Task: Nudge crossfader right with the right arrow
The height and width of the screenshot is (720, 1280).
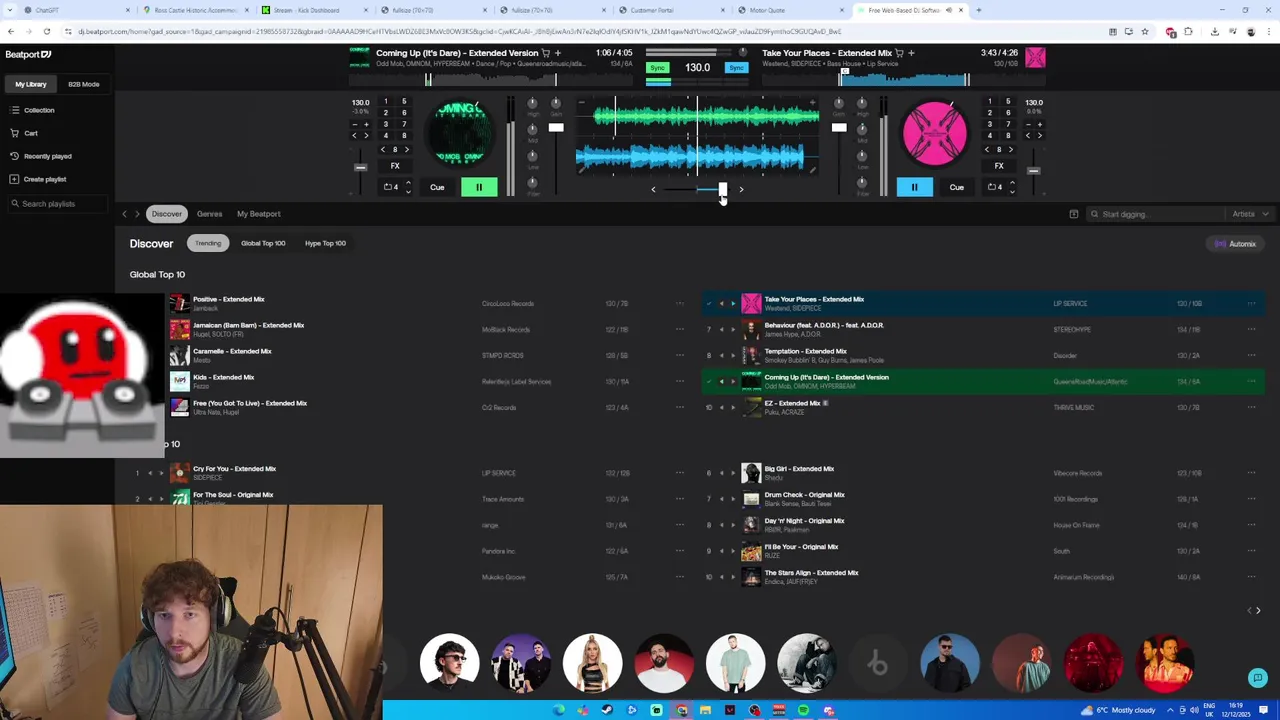Action: [x=741, y=189]
